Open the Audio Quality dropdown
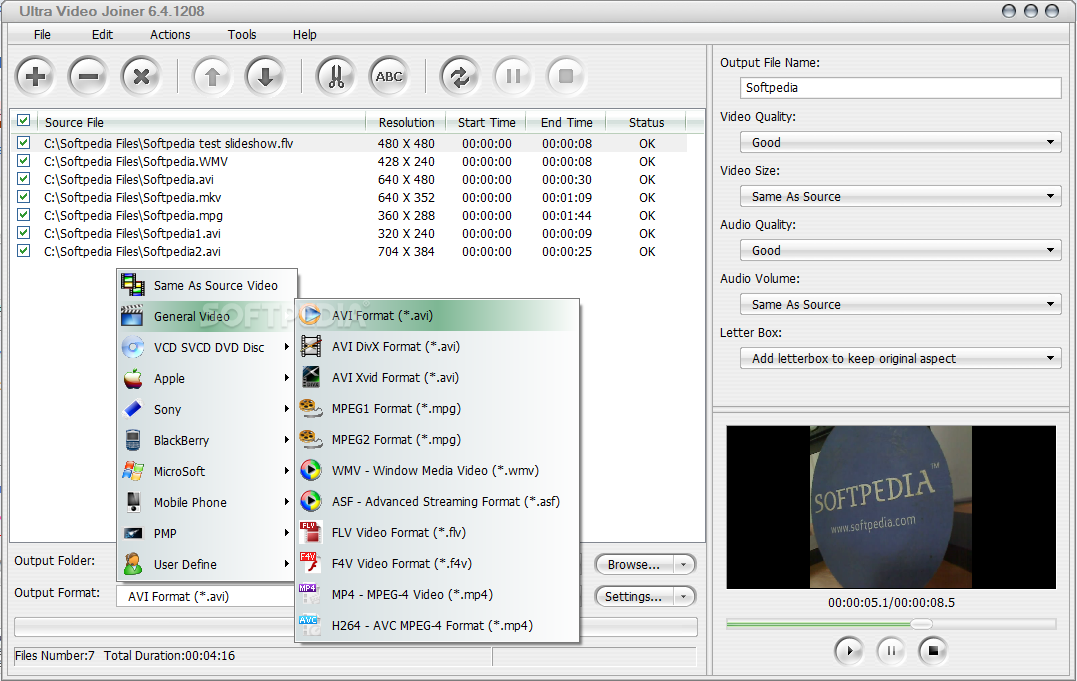1077x681 pixels. [x=900, y=250]
